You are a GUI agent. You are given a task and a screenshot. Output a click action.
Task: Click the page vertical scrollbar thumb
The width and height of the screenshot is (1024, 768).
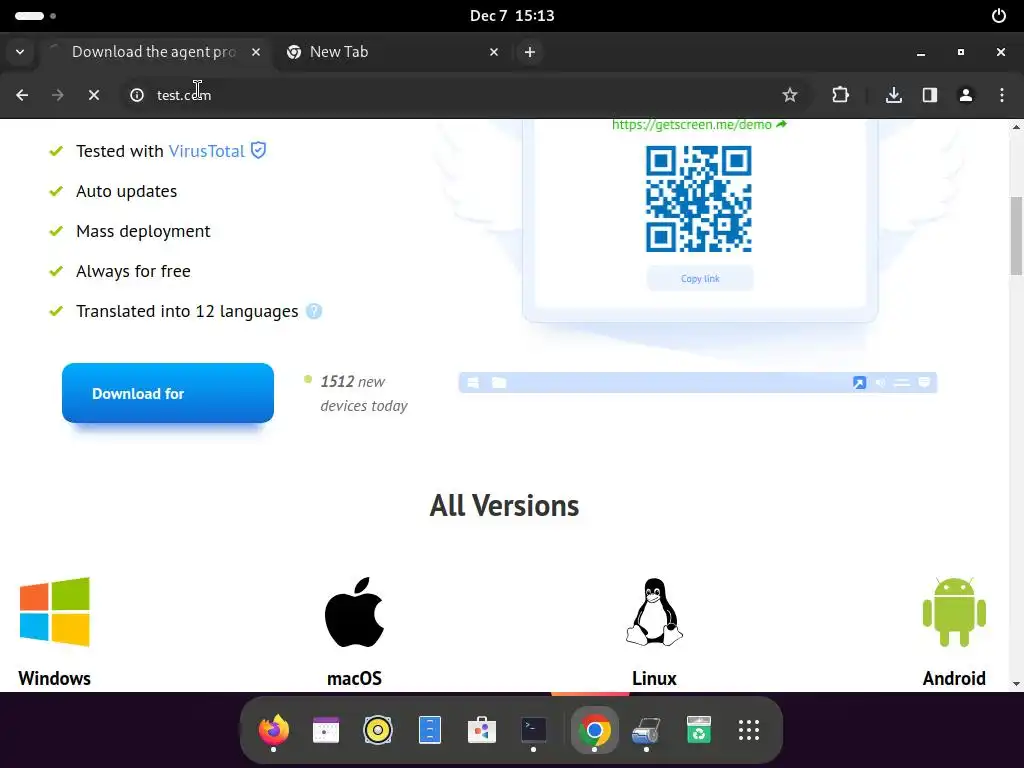pyautogui.click(x=1016, y=235)
